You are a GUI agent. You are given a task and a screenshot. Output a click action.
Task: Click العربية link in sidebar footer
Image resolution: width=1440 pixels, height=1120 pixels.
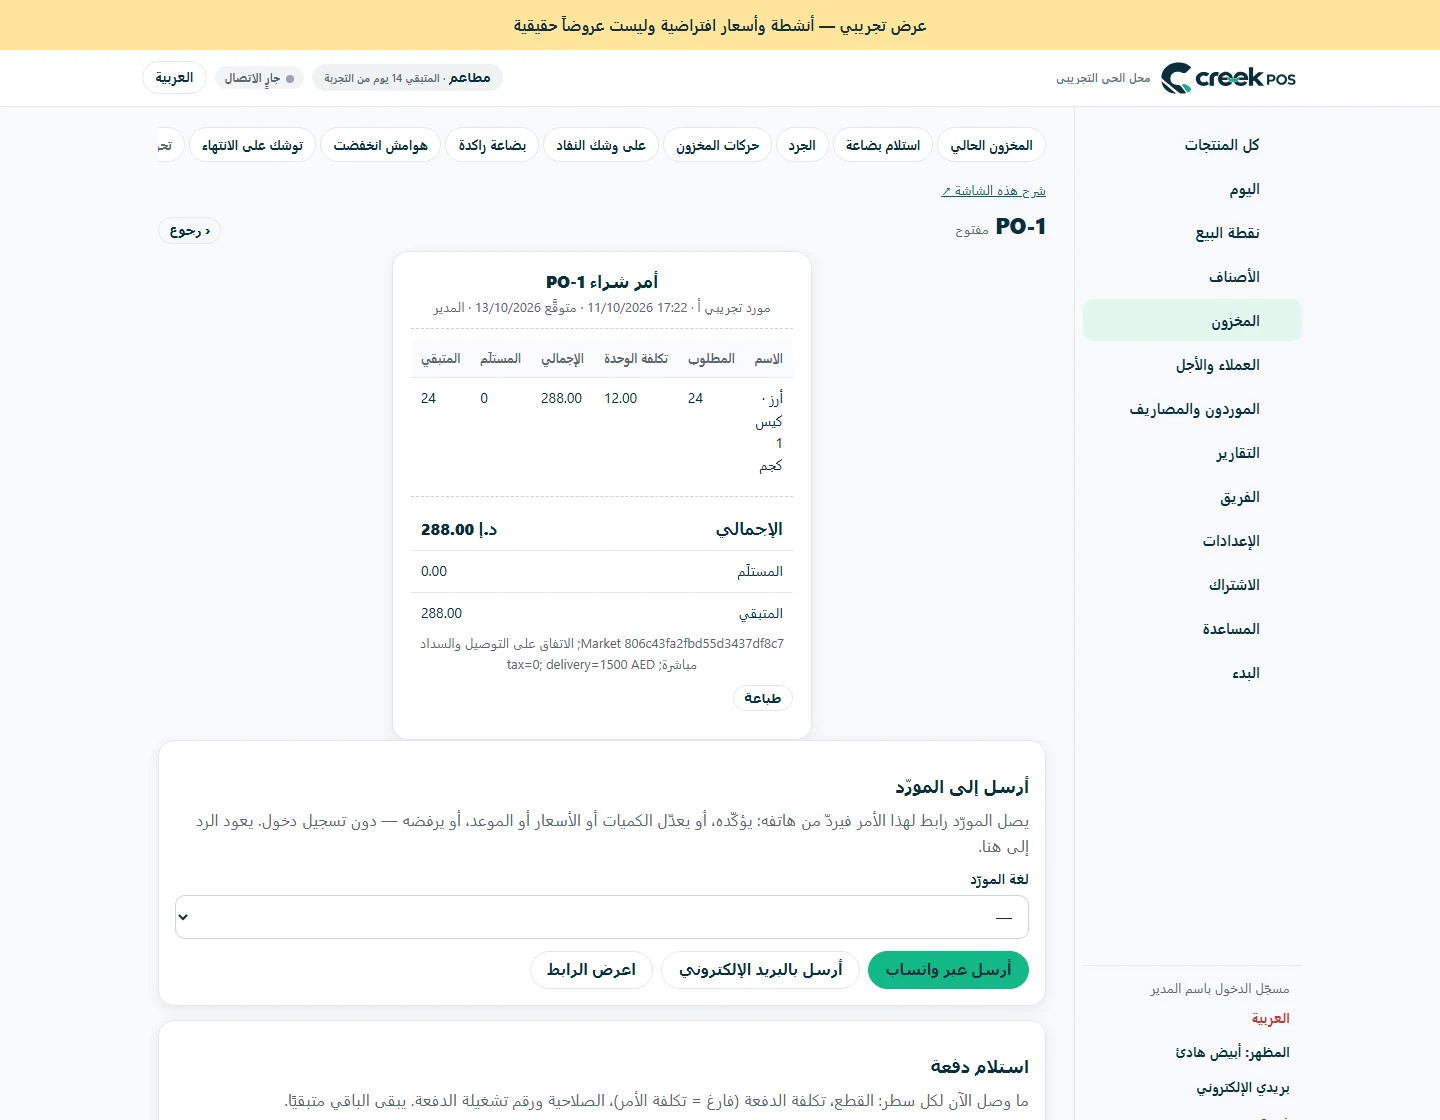tap(1270, 1018)
